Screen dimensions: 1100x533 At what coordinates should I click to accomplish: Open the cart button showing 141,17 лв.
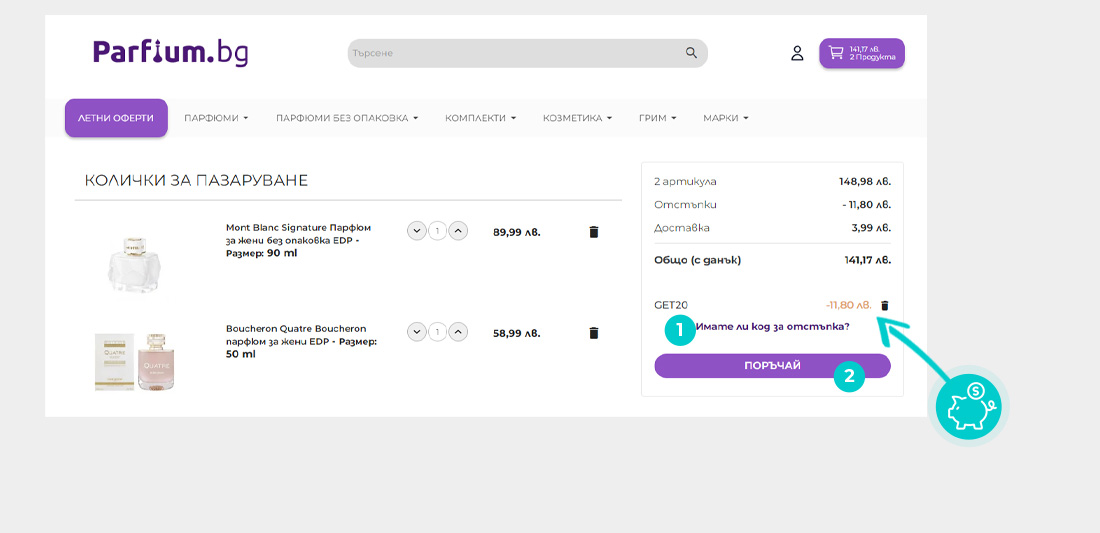(862, 53)
